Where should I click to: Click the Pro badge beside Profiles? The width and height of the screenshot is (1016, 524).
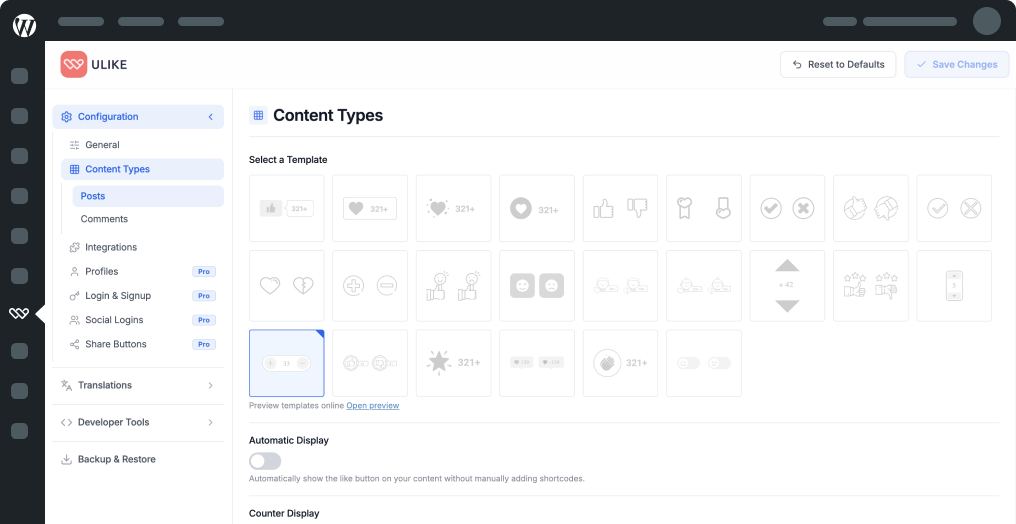coord(204,271)
